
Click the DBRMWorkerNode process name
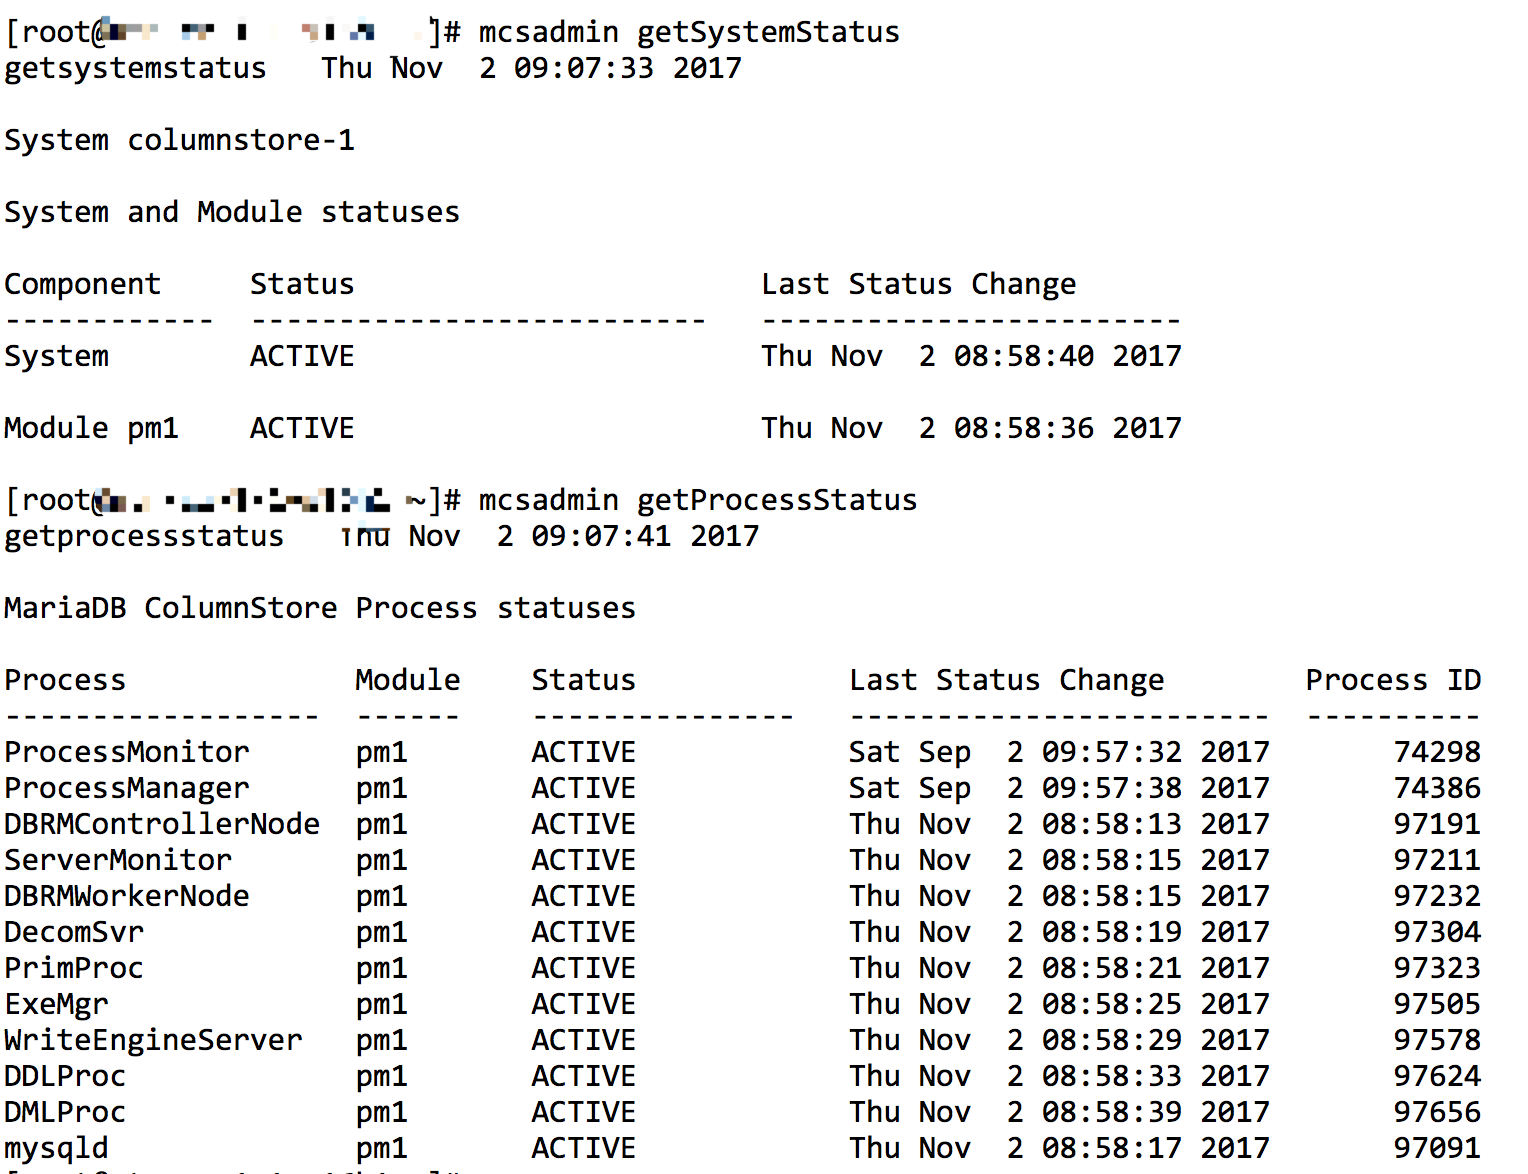127,896
